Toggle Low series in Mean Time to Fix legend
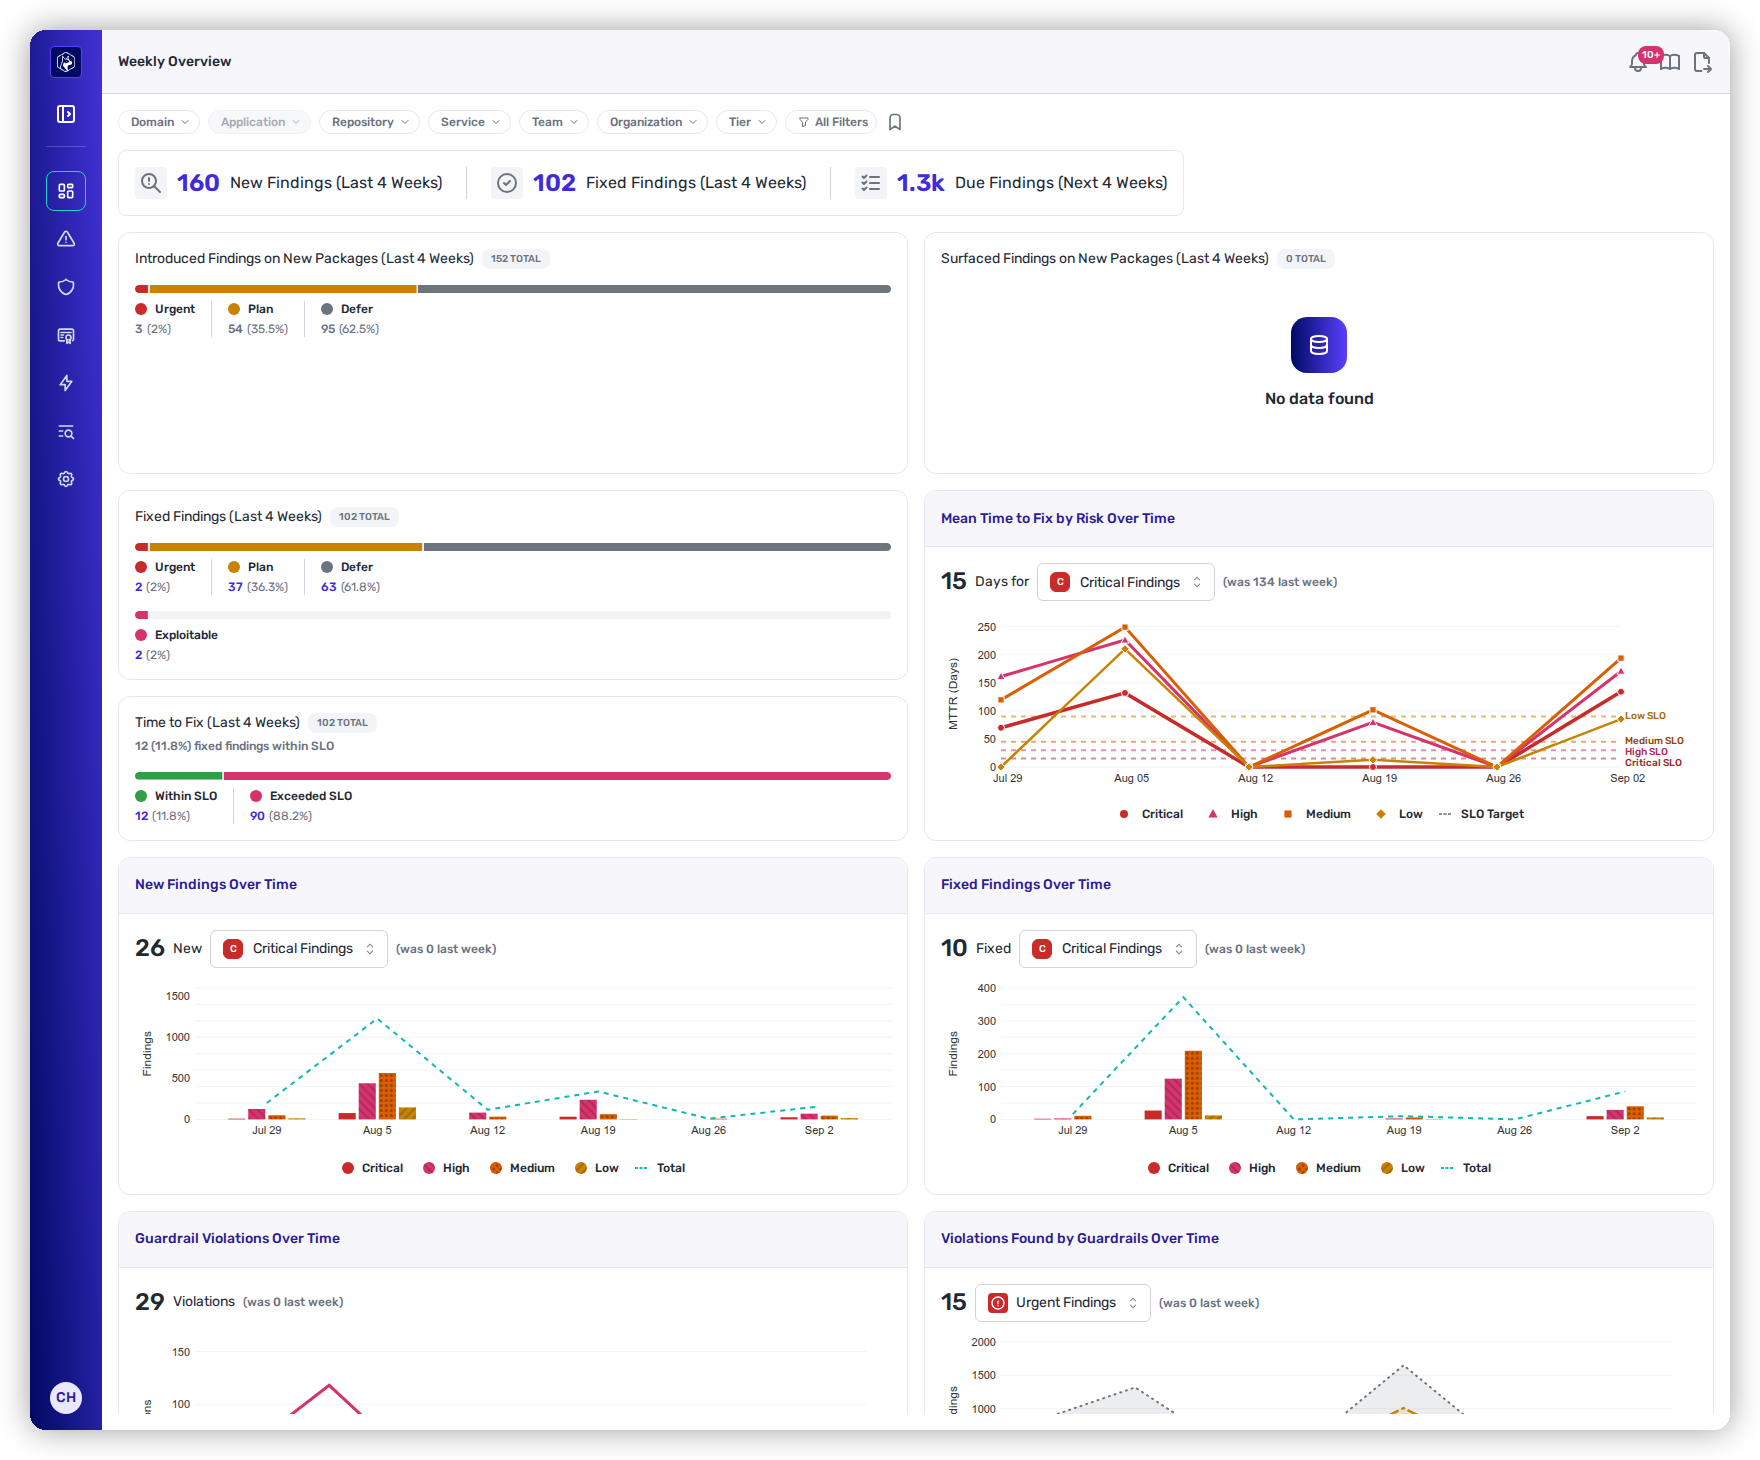The width and height of the screenshot is (1760, 1460). [x=1399, y=814]
